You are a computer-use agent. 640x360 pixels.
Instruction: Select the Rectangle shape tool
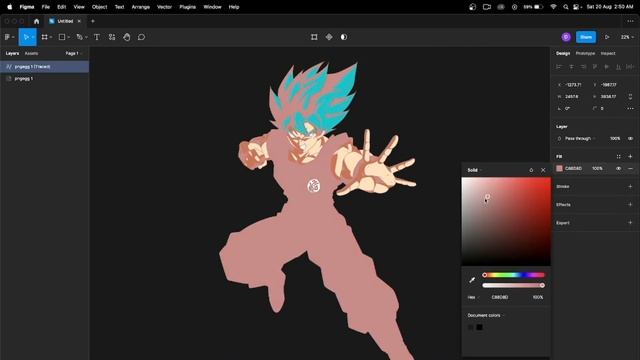pos(62,37)
